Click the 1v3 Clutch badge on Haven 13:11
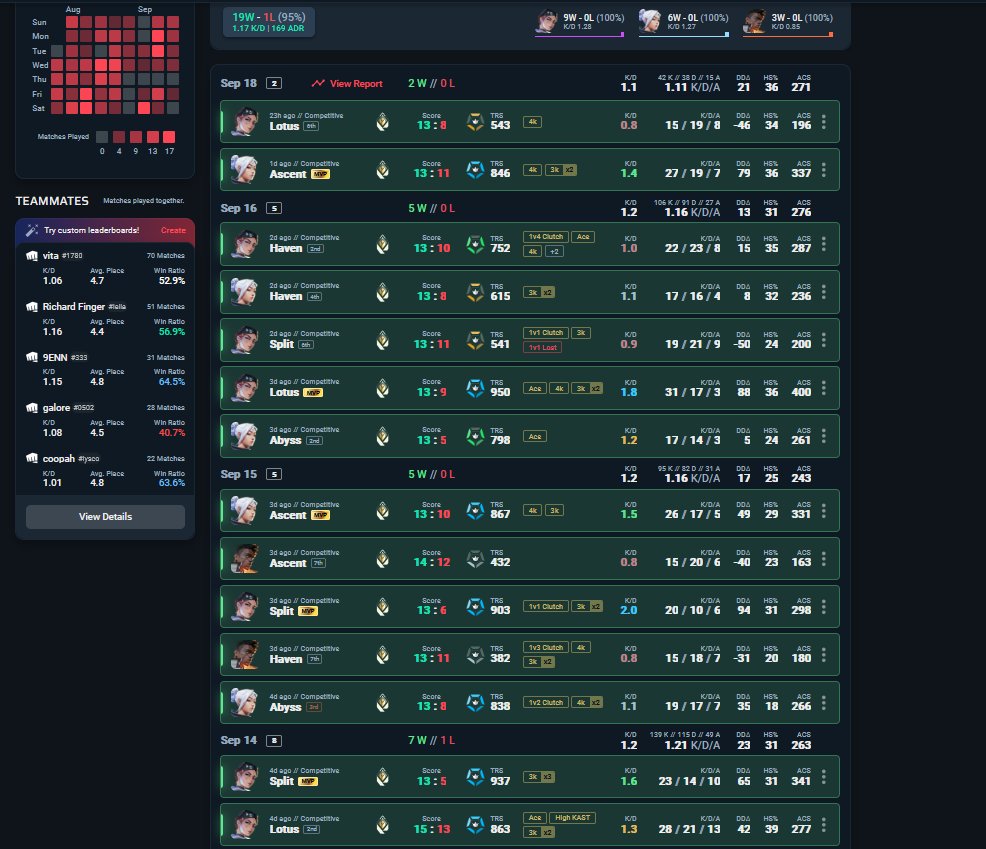Screen dimensions: 986x849 (545, 647)
